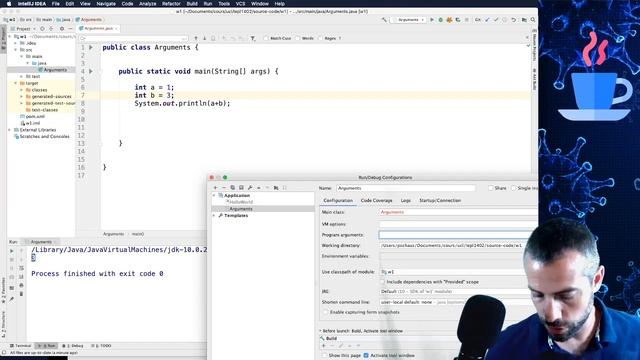Open Terminal tool window button
640x360 pixels.
pos(21,346)
